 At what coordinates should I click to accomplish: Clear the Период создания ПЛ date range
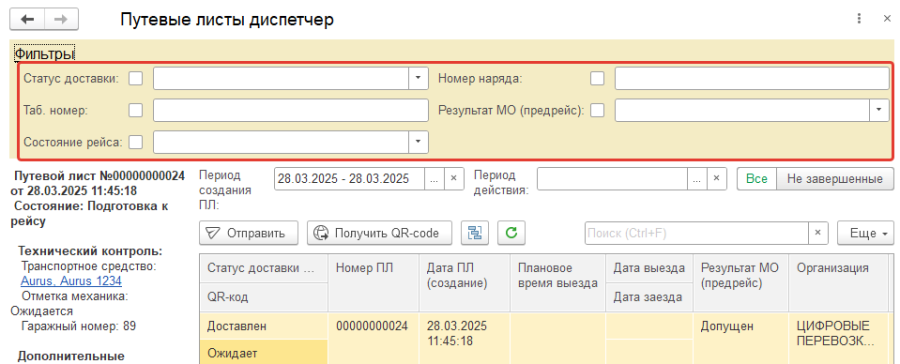coord(453,179)
